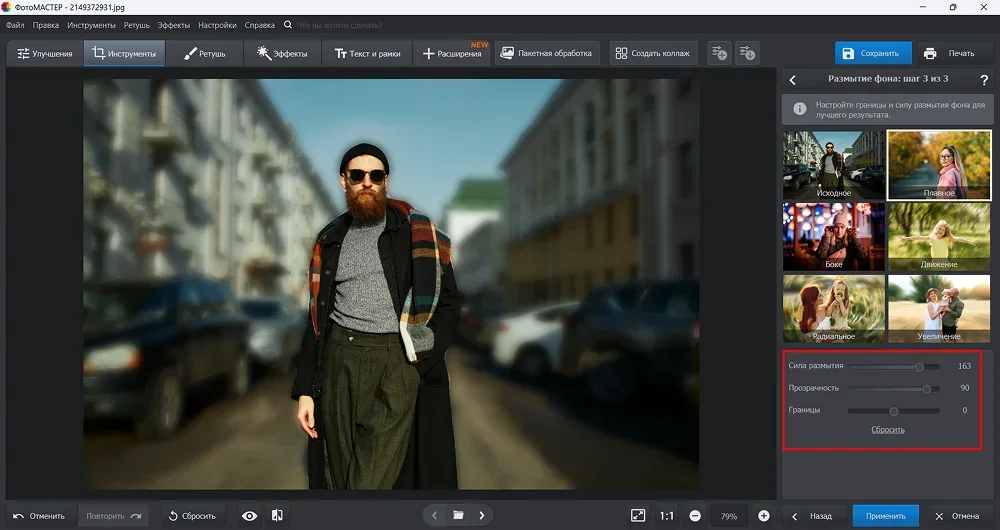Open the folder browse icon
1000x530 pixels.
tap(458, 515)
